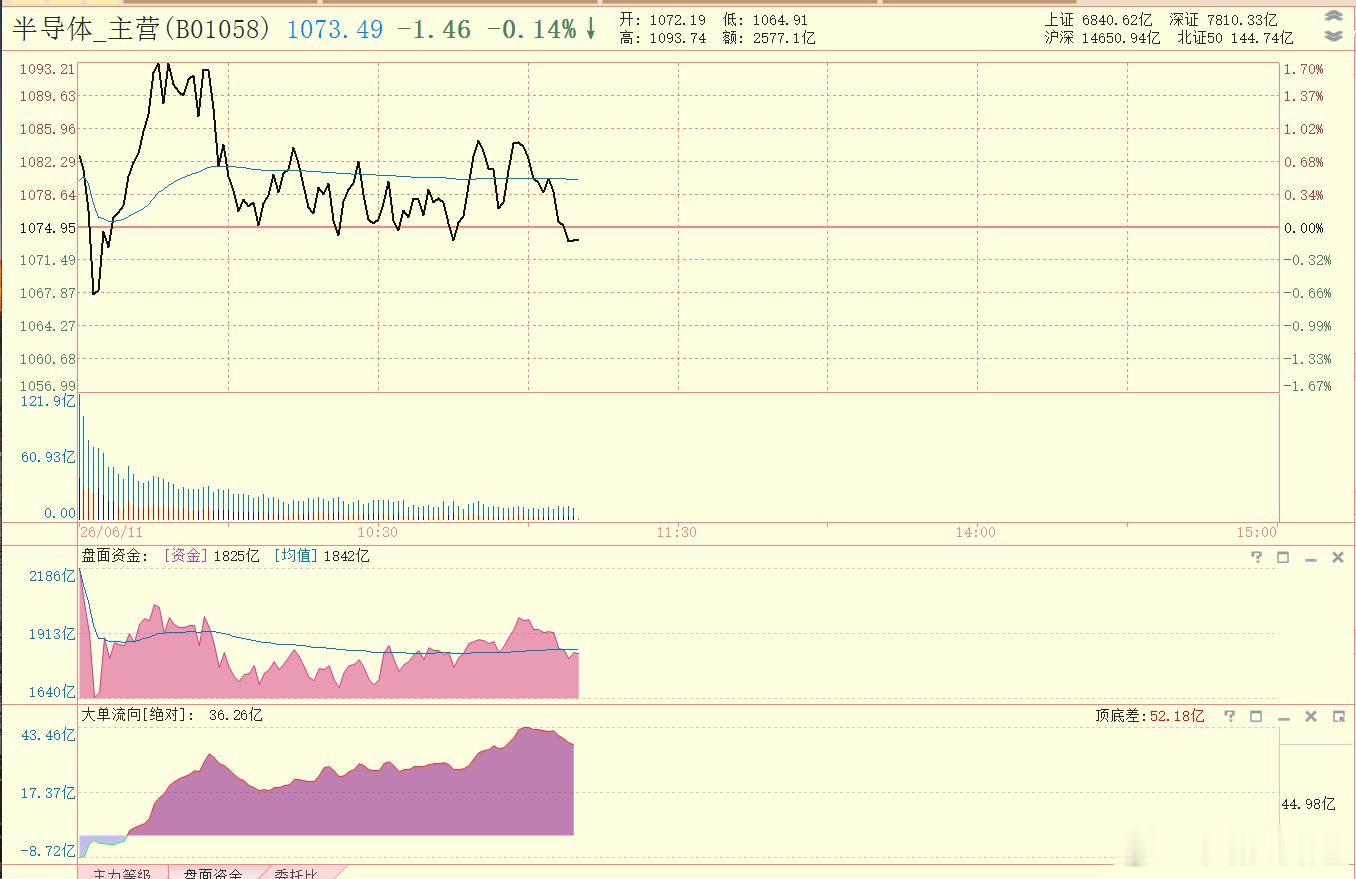Click the 0.00% right axis label
The height and width of the screenshot is (879, 1356).
coord(1304,228)
